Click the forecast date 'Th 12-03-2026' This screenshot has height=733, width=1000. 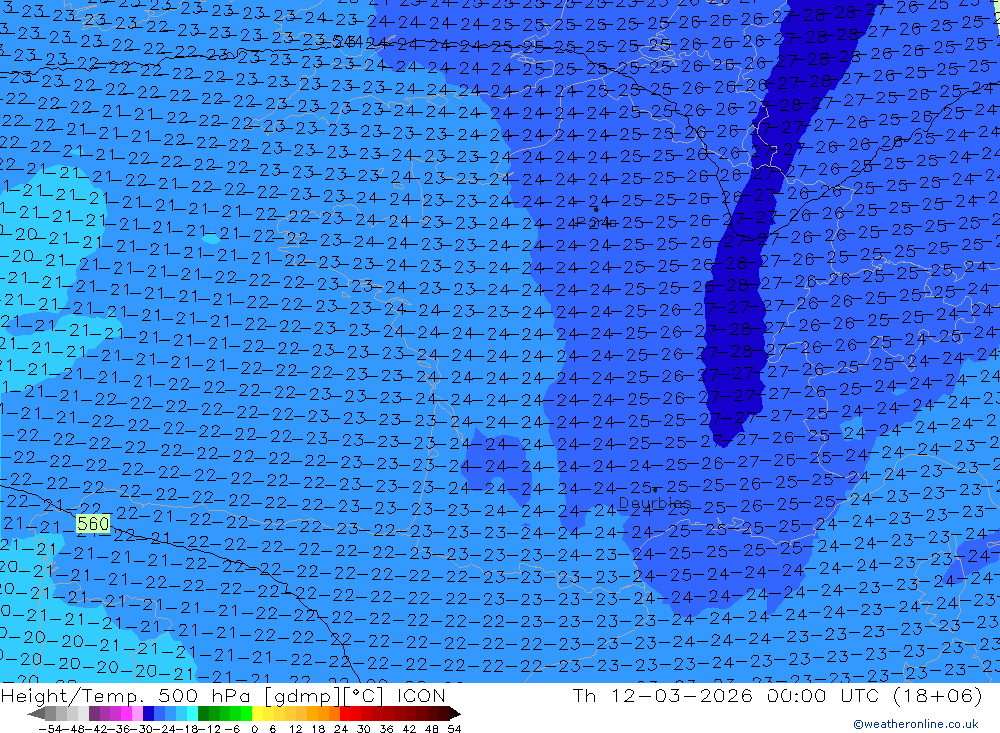[663, 695]
